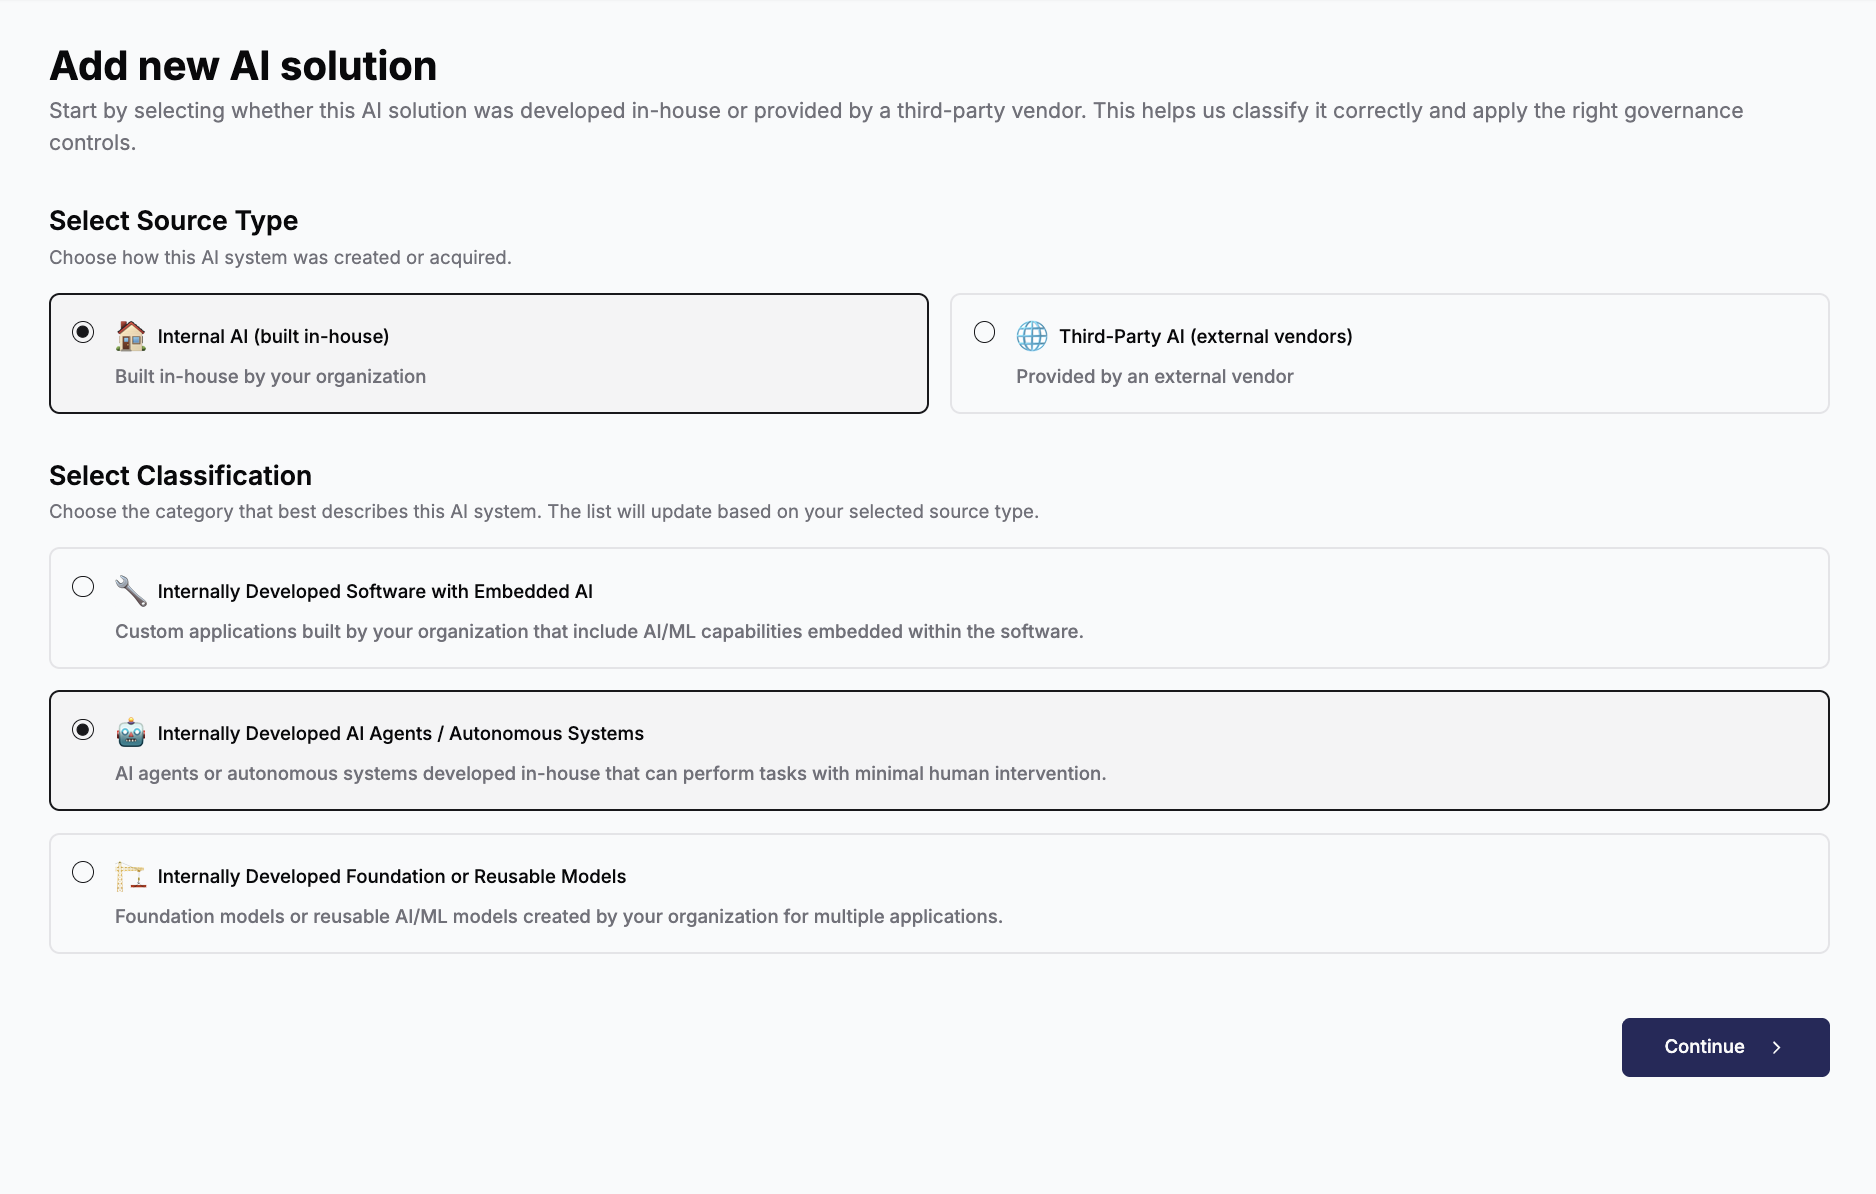Click the globe icon for Third-Party AI
Screen dimensions: 1876x1194
coord(1032,336)
